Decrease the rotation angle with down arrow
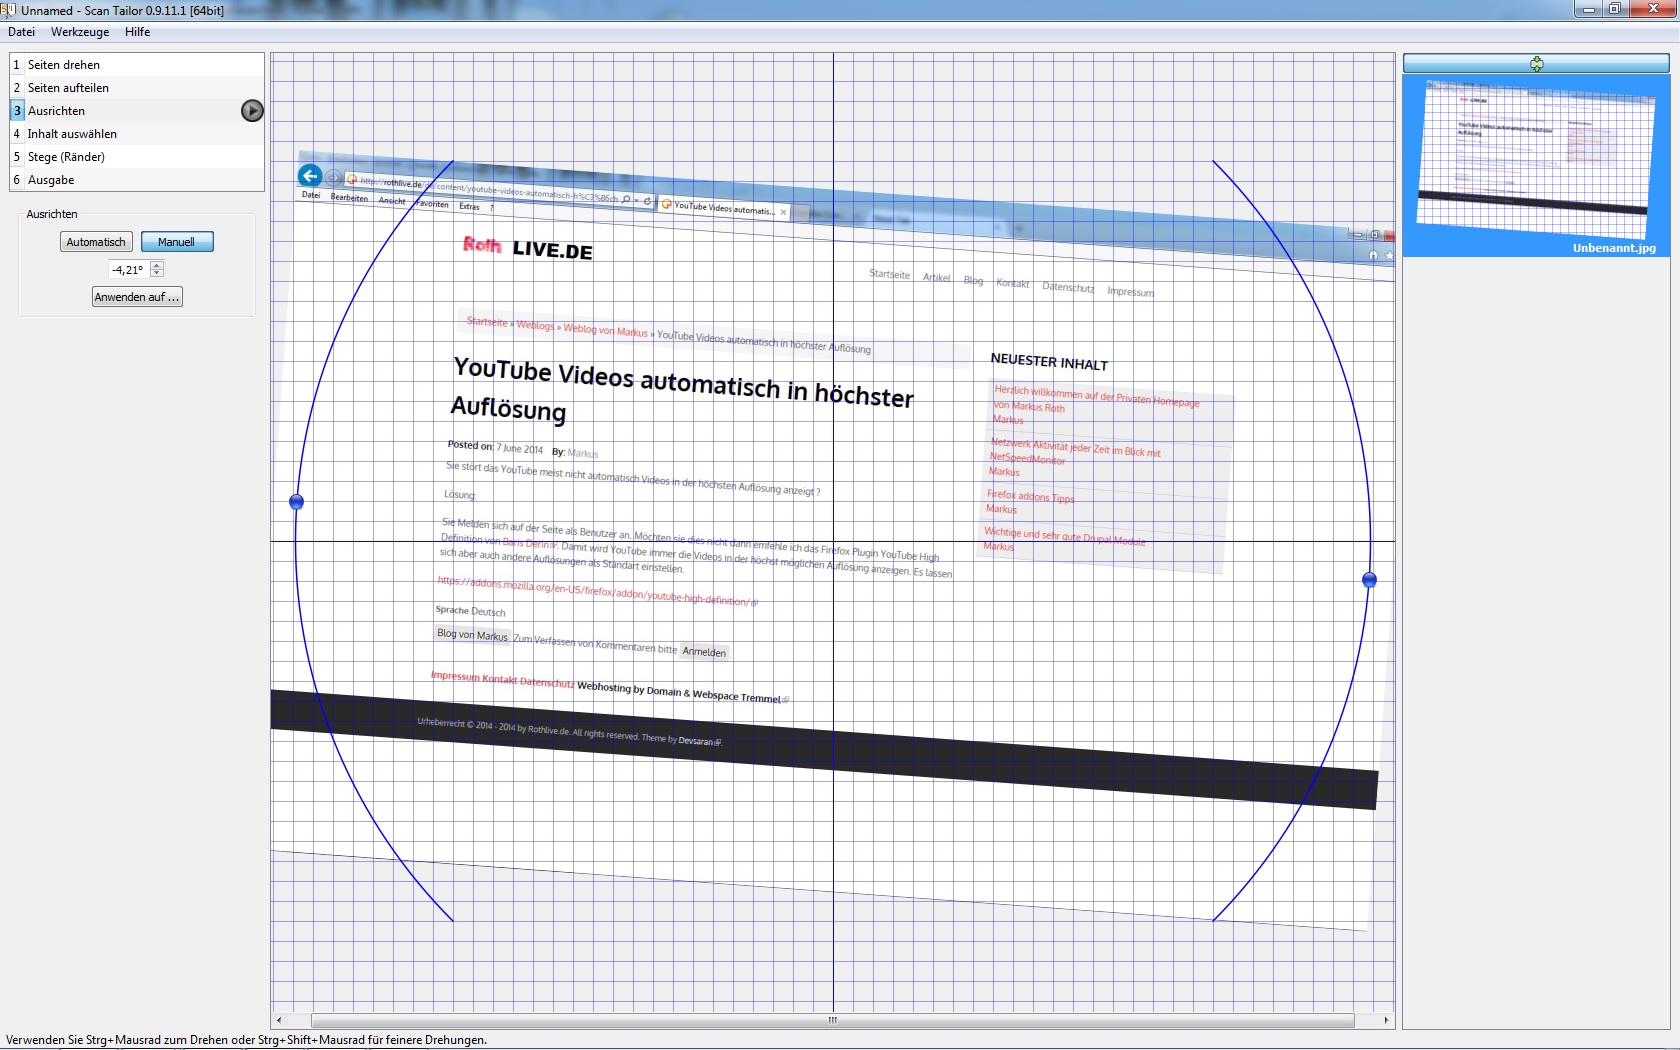 pyautogui.click(x=157, y=274)
